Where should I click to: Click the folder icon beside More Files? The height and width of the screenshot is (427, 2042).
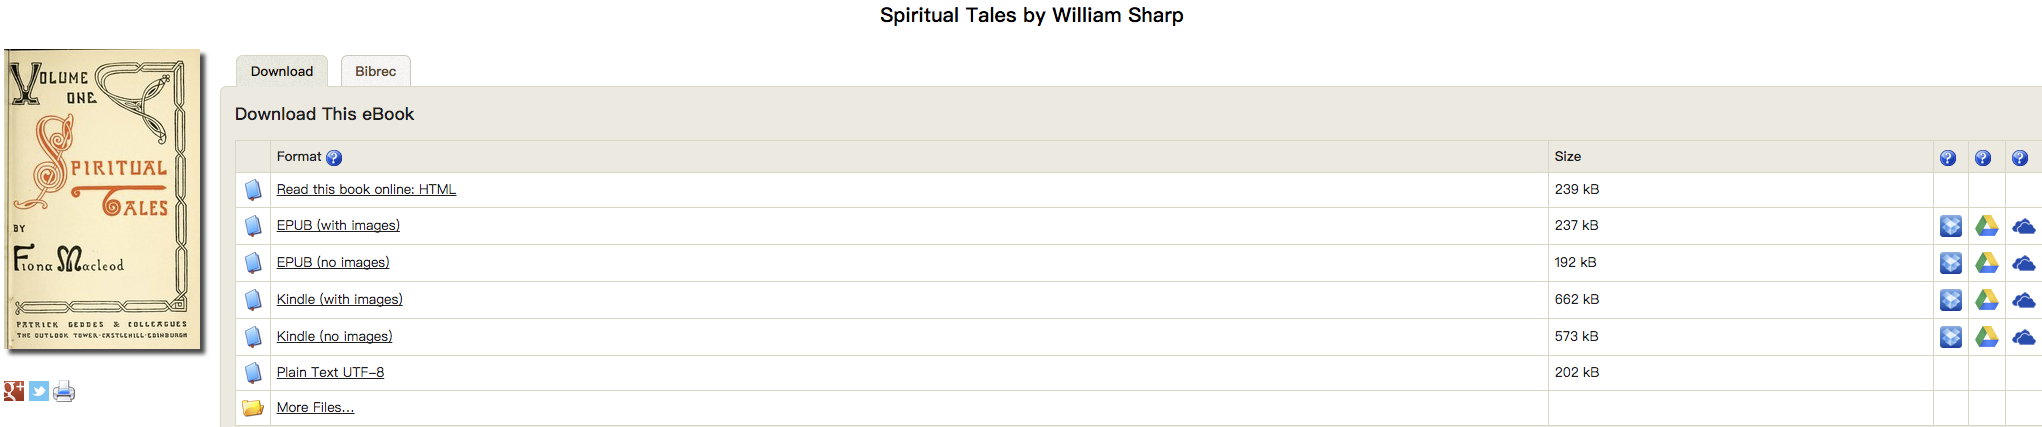pos(253,408)
